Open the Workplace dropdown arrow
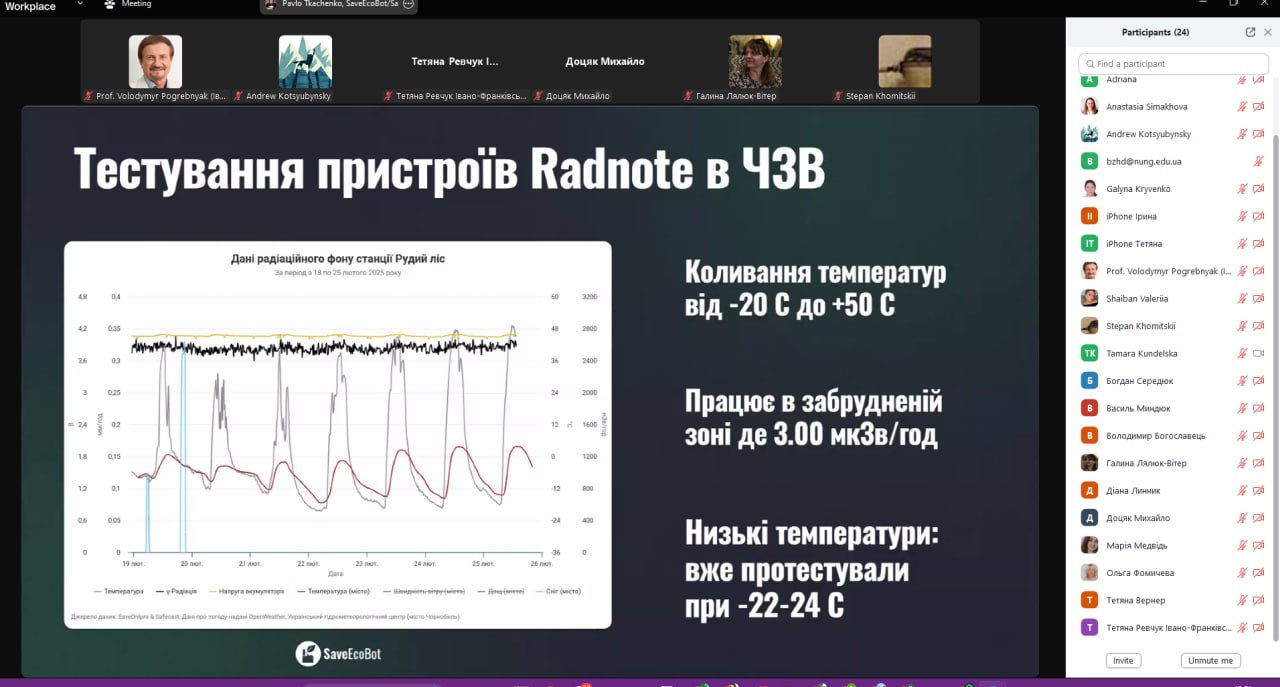1280x687 pixels. click(x=80, y=5)
